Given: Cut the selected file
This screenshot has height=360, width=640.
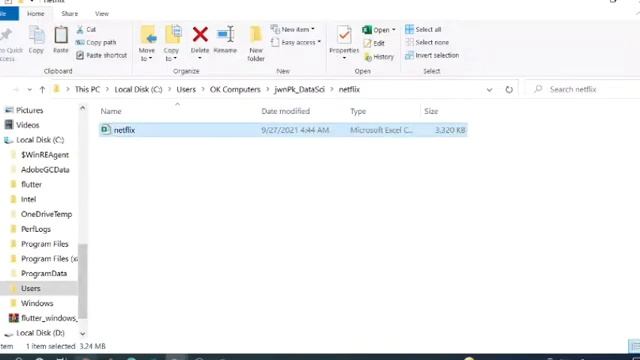Looking at the screenshot, I should pos(86,29).
